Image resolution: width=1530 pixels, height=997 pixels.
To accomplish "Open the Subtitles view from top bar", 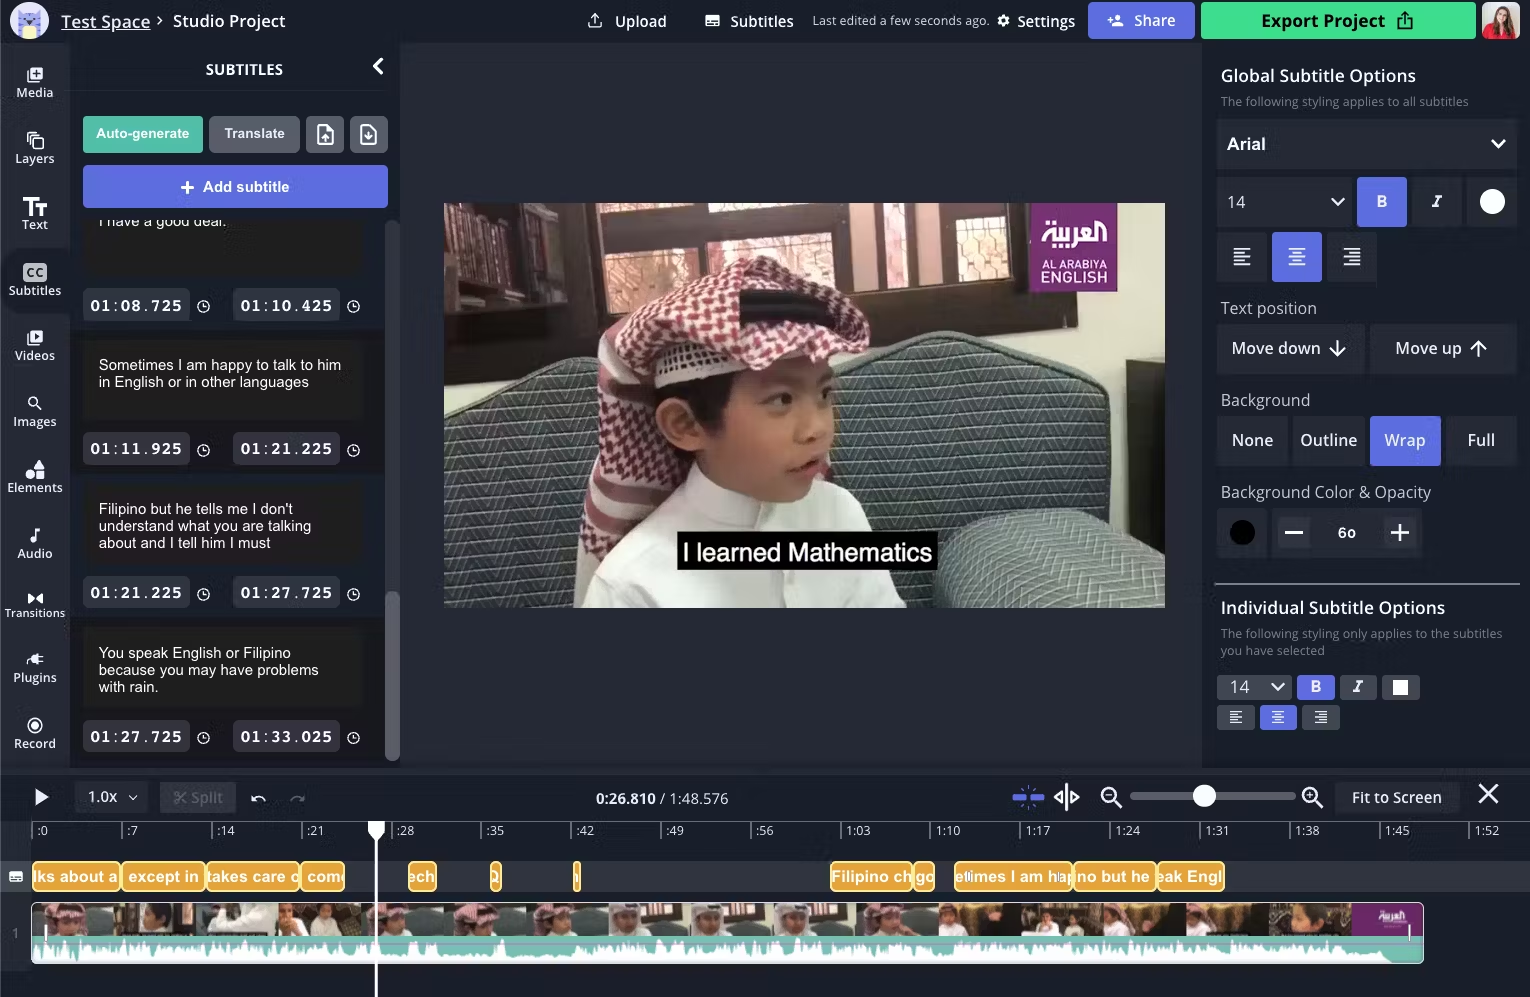I will (748, 20).
